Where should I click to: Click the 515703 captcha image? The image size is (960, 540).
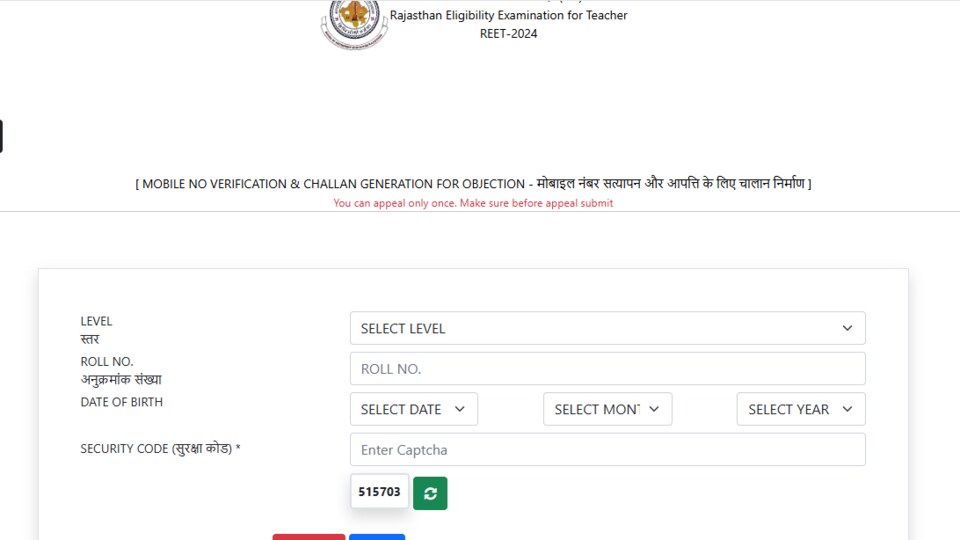(x=380, y=492)
